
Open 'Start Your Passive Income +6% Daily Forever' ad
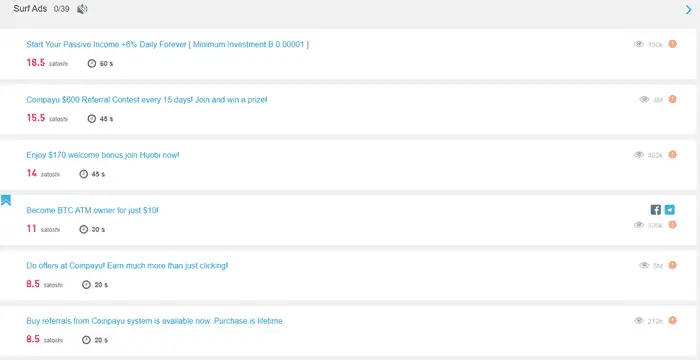pos(167,44)
